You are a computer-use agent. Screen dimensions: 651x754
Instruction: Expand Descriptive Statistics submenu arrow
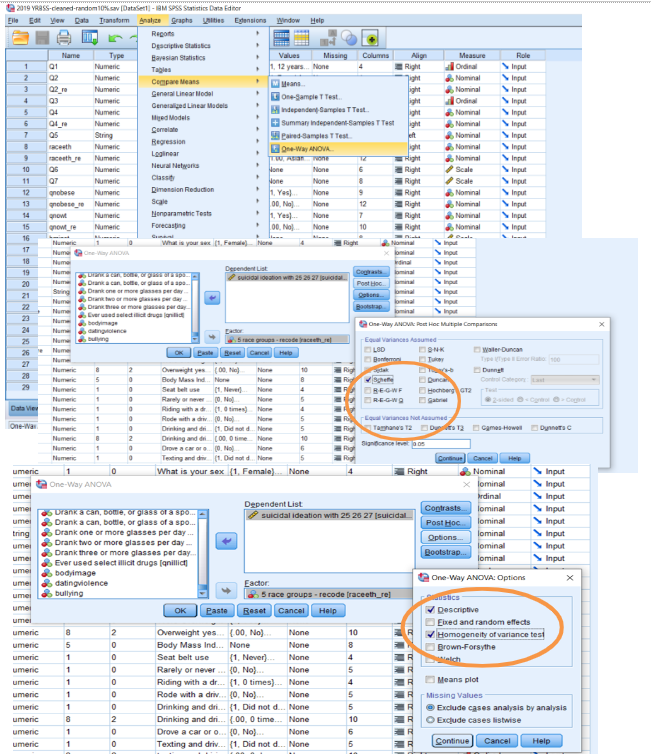tap(258, 46)
